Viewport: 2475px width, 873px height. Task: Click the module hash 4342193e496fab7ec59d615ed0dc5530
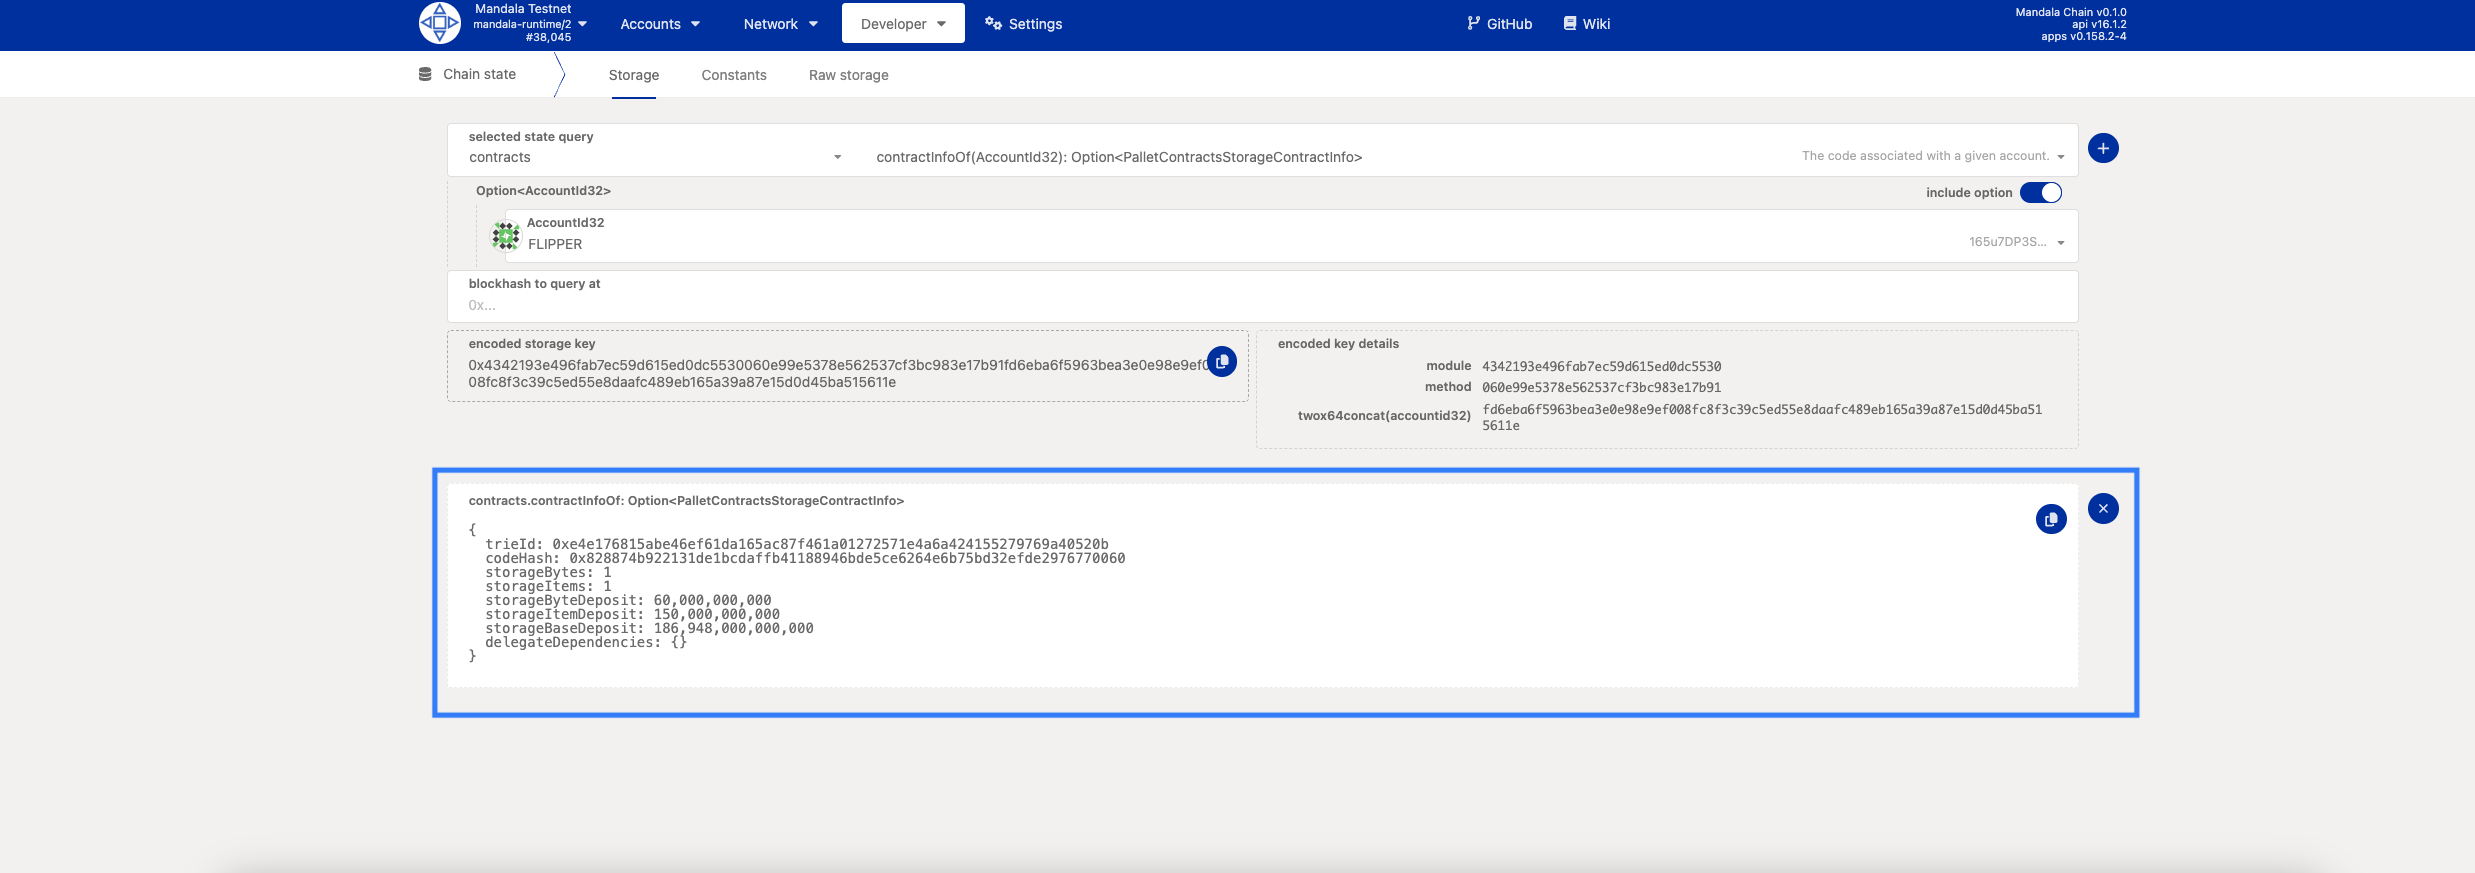click(x=1601, y=366)
